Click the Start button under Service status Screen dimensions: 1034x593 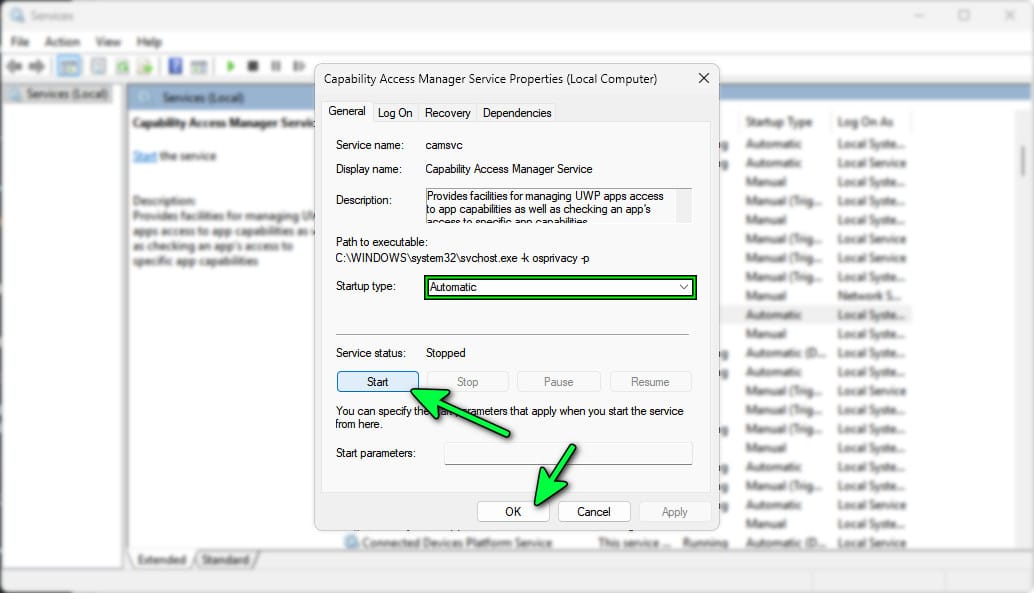[x=378, y=382]
